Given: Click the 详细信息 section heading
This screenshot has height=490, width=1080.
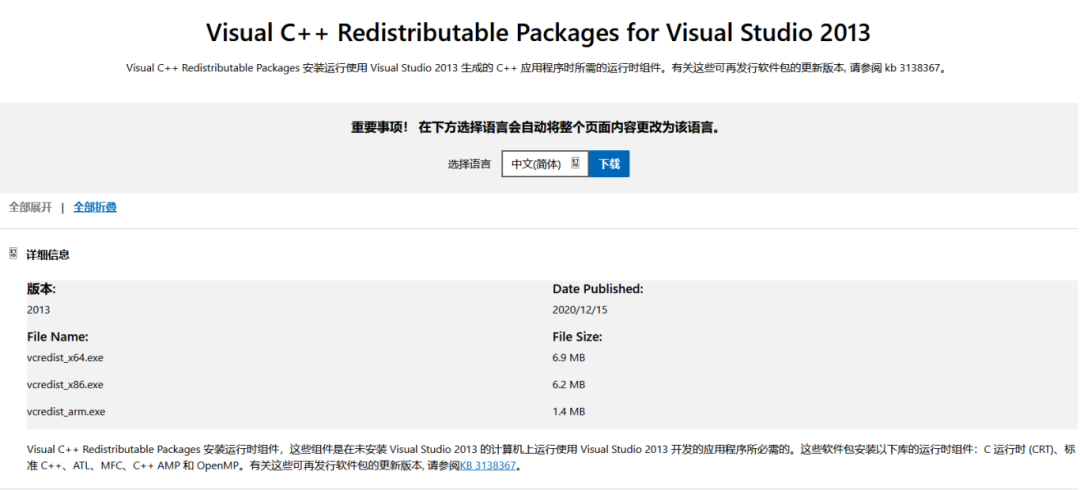Looking at the screenshot, I should tap(48, 255).
